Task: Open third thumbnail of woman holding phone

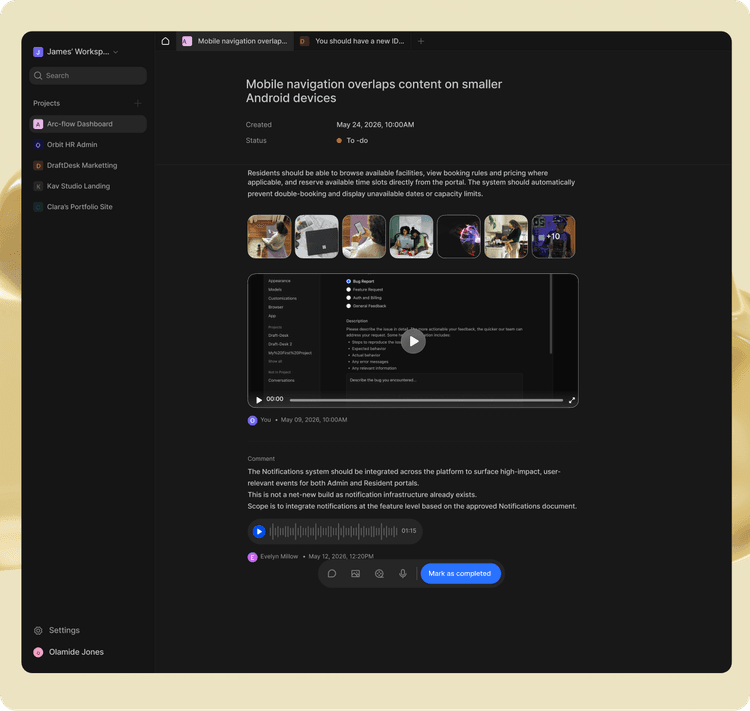Action: click(x=364, y=236)
